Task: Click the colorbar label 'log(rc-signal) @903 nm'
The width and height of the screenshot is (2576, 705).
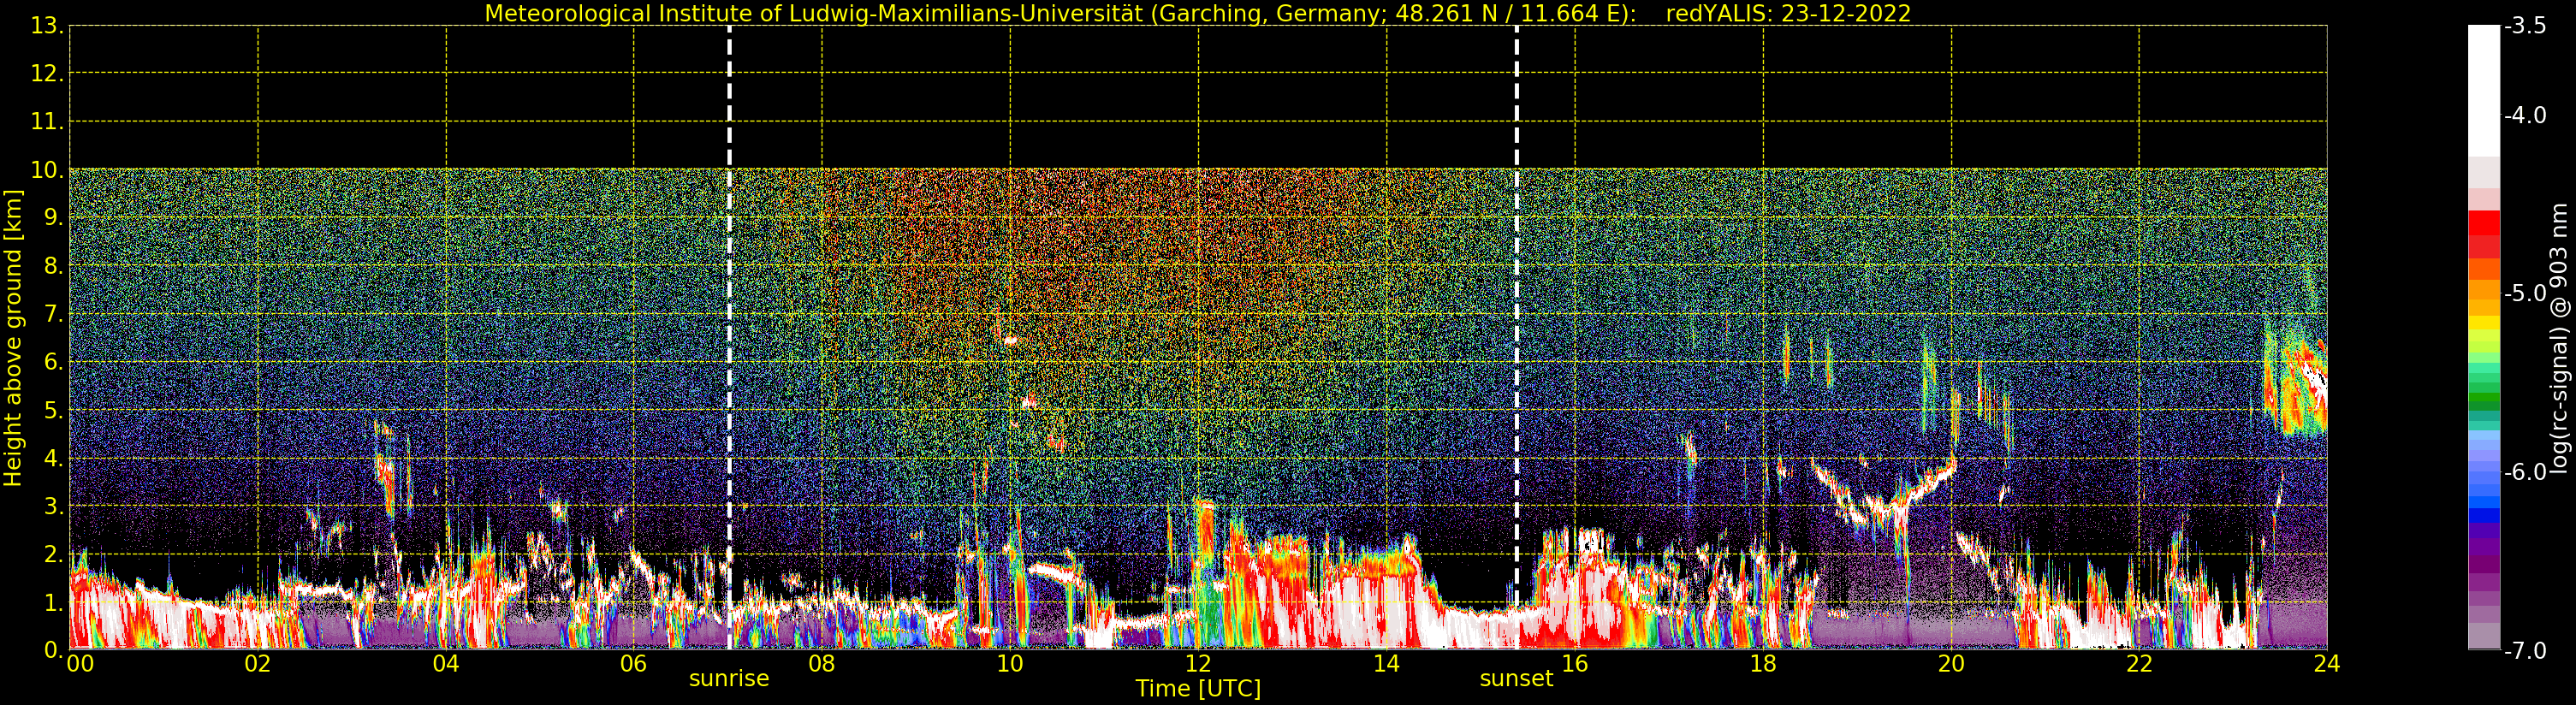Action: (x=2559, y=338)
